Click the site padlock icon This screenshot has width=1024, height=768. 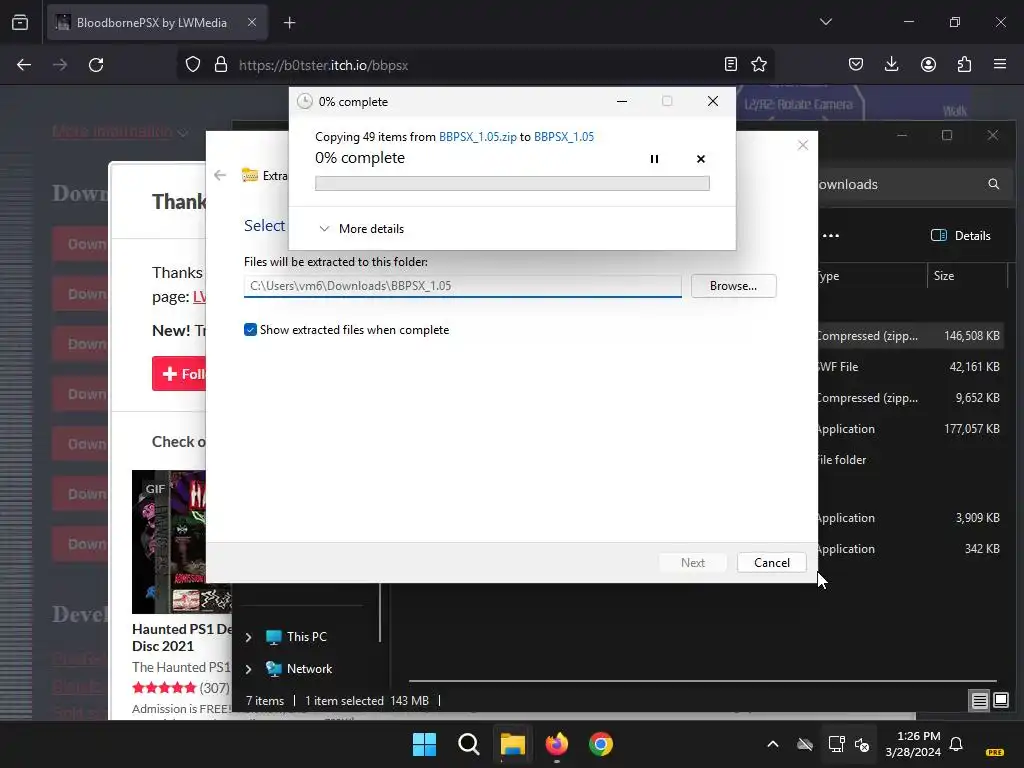pos(221,65)
